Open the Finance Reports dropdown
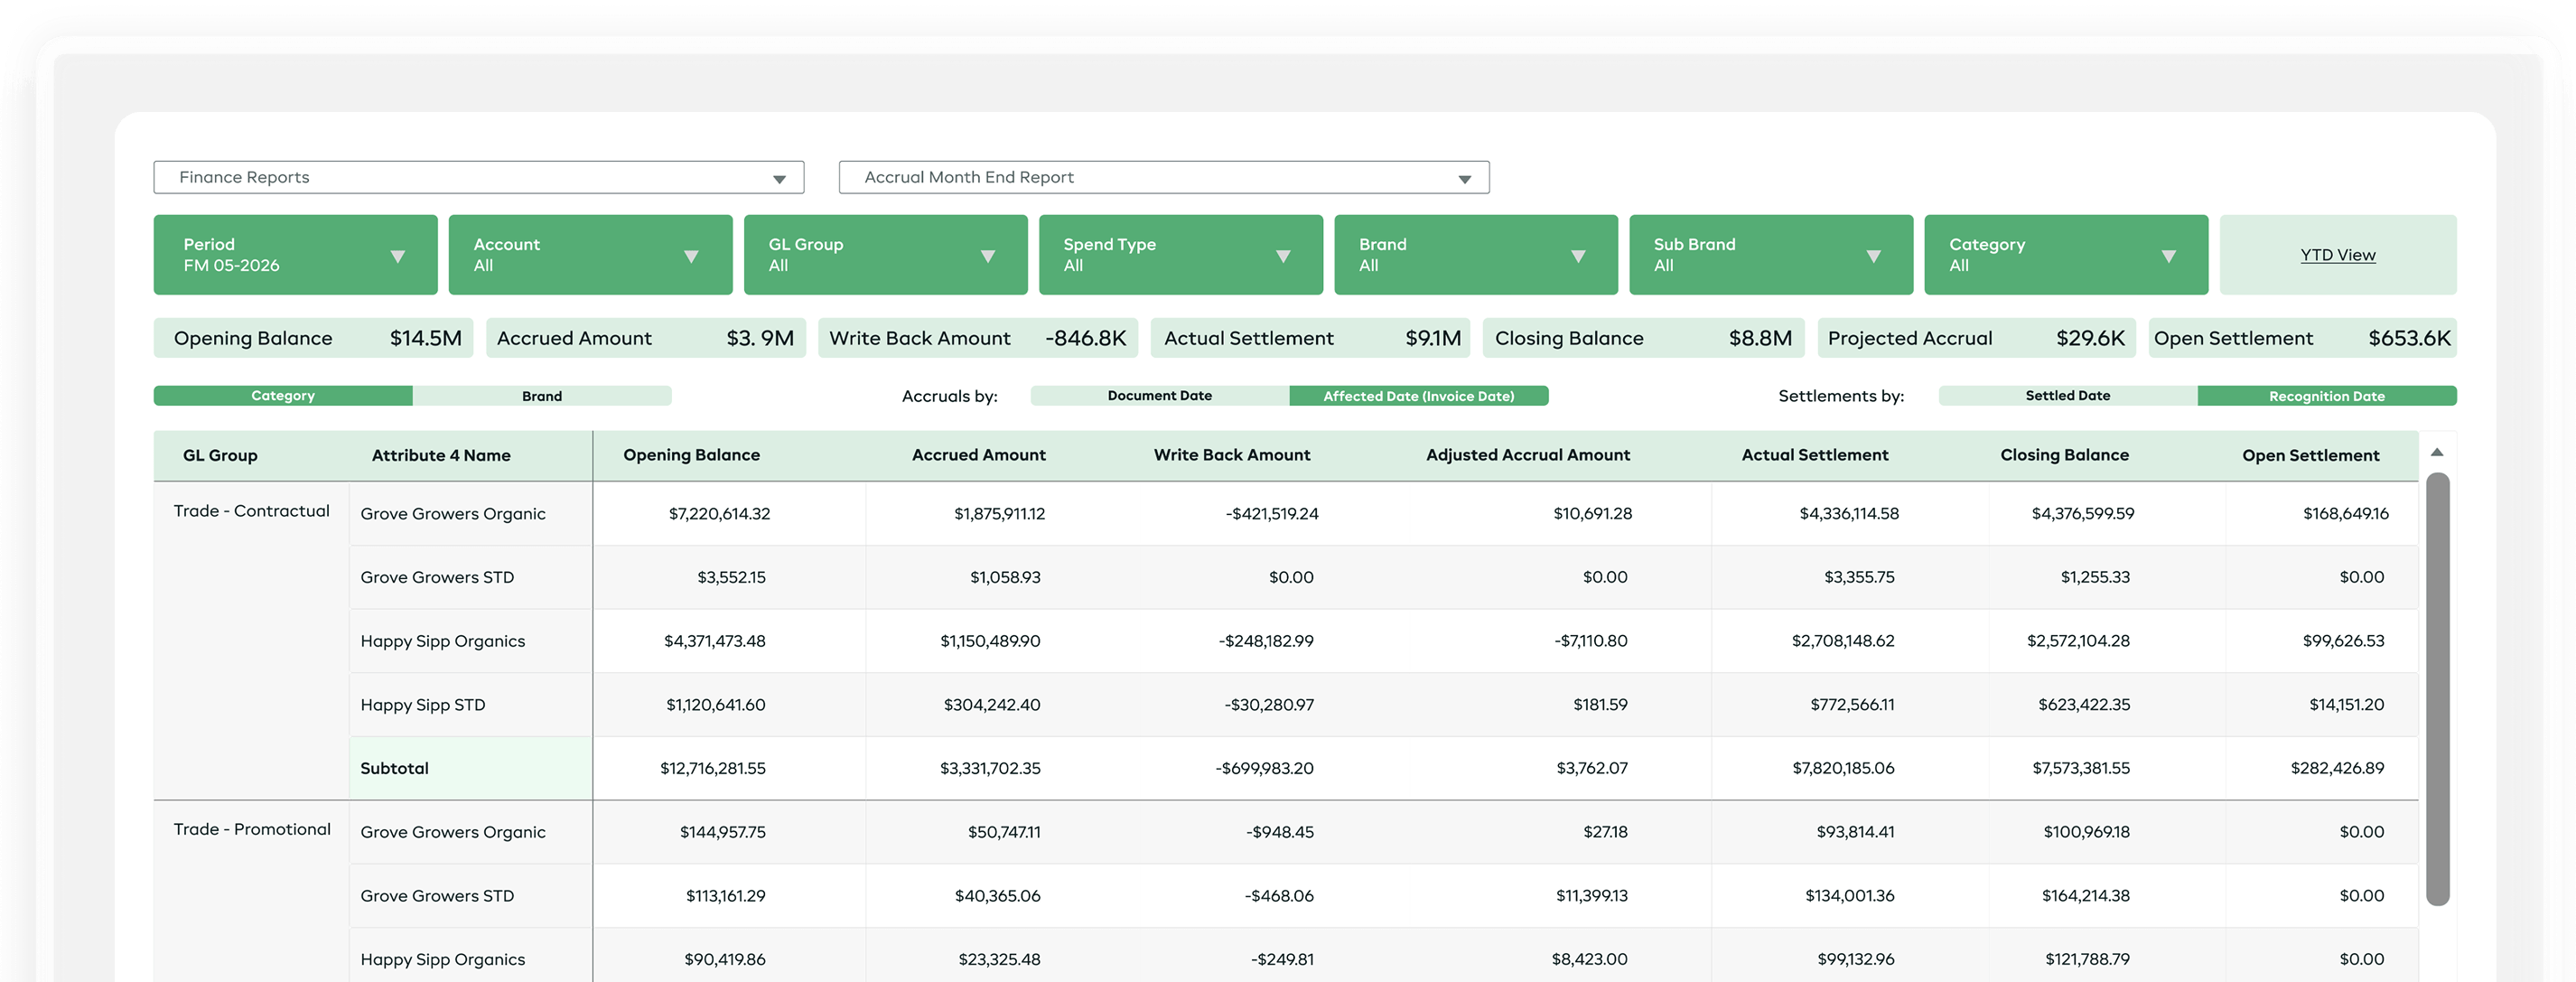This screenshot has height=982, width=2576. [x=478, y=177]
